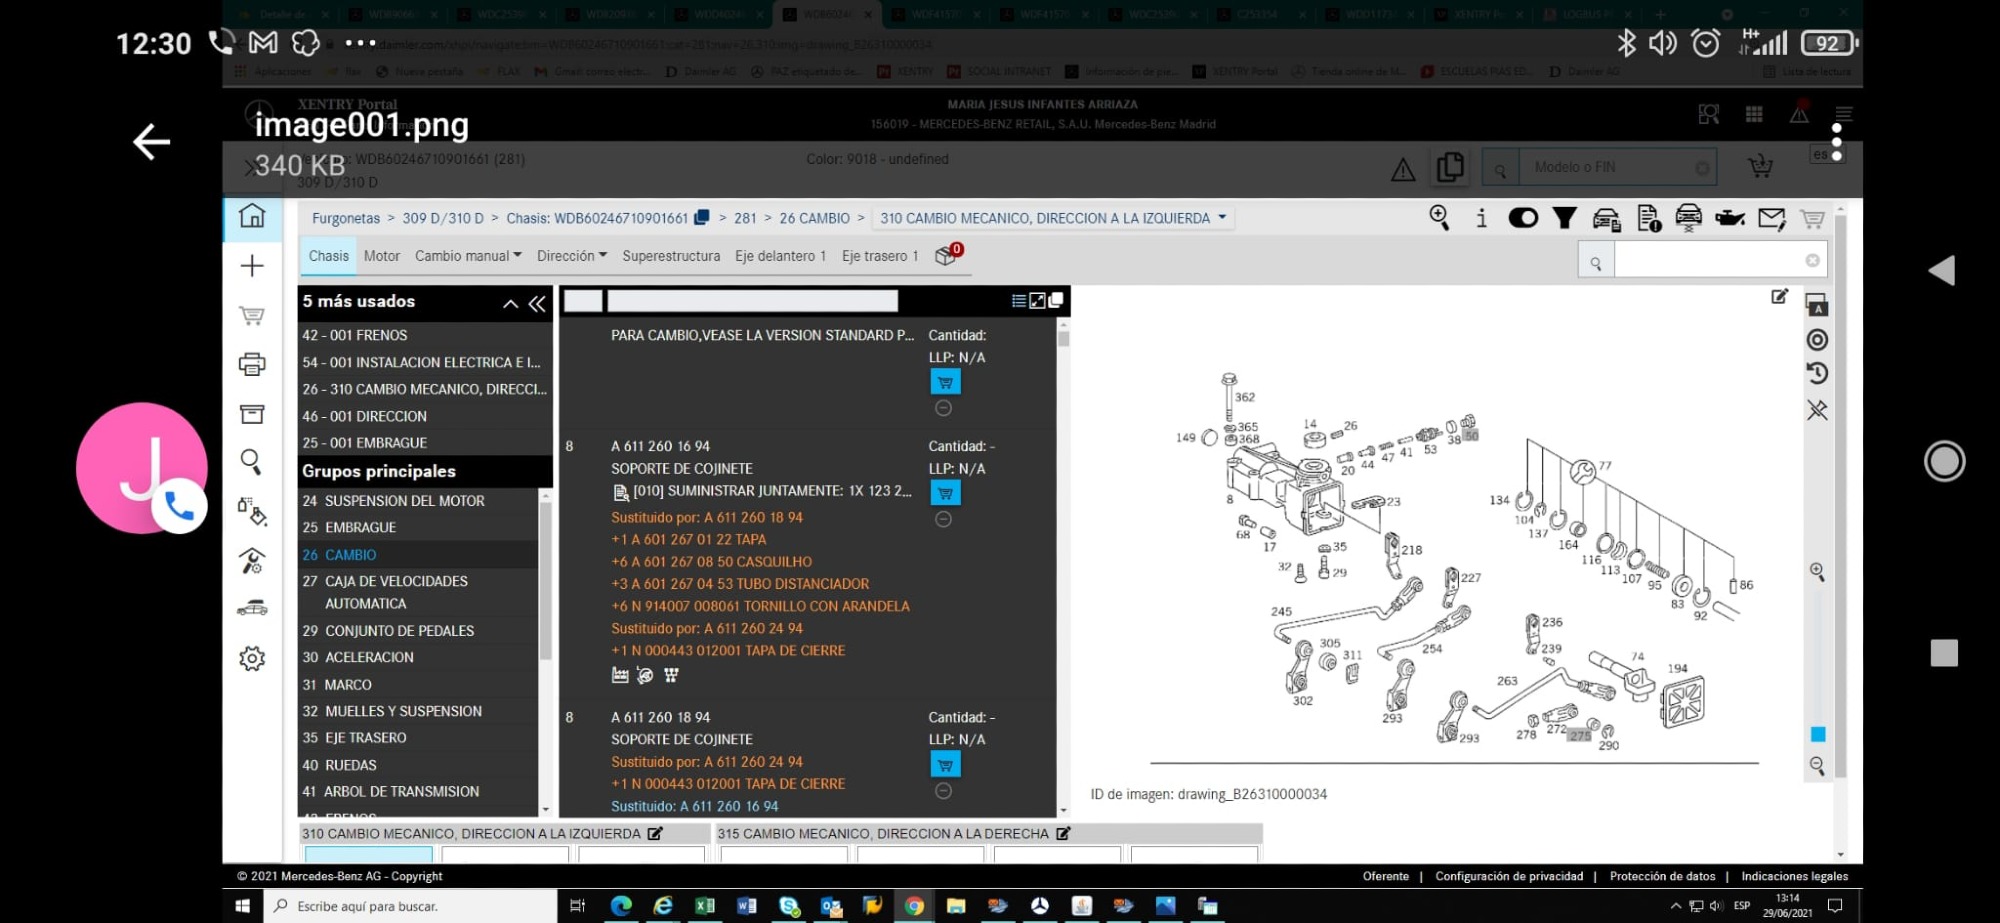The image size is (2000, 923).
Task: Click the 309 D/310 D breadcrumb
Action: pos(443,218)
